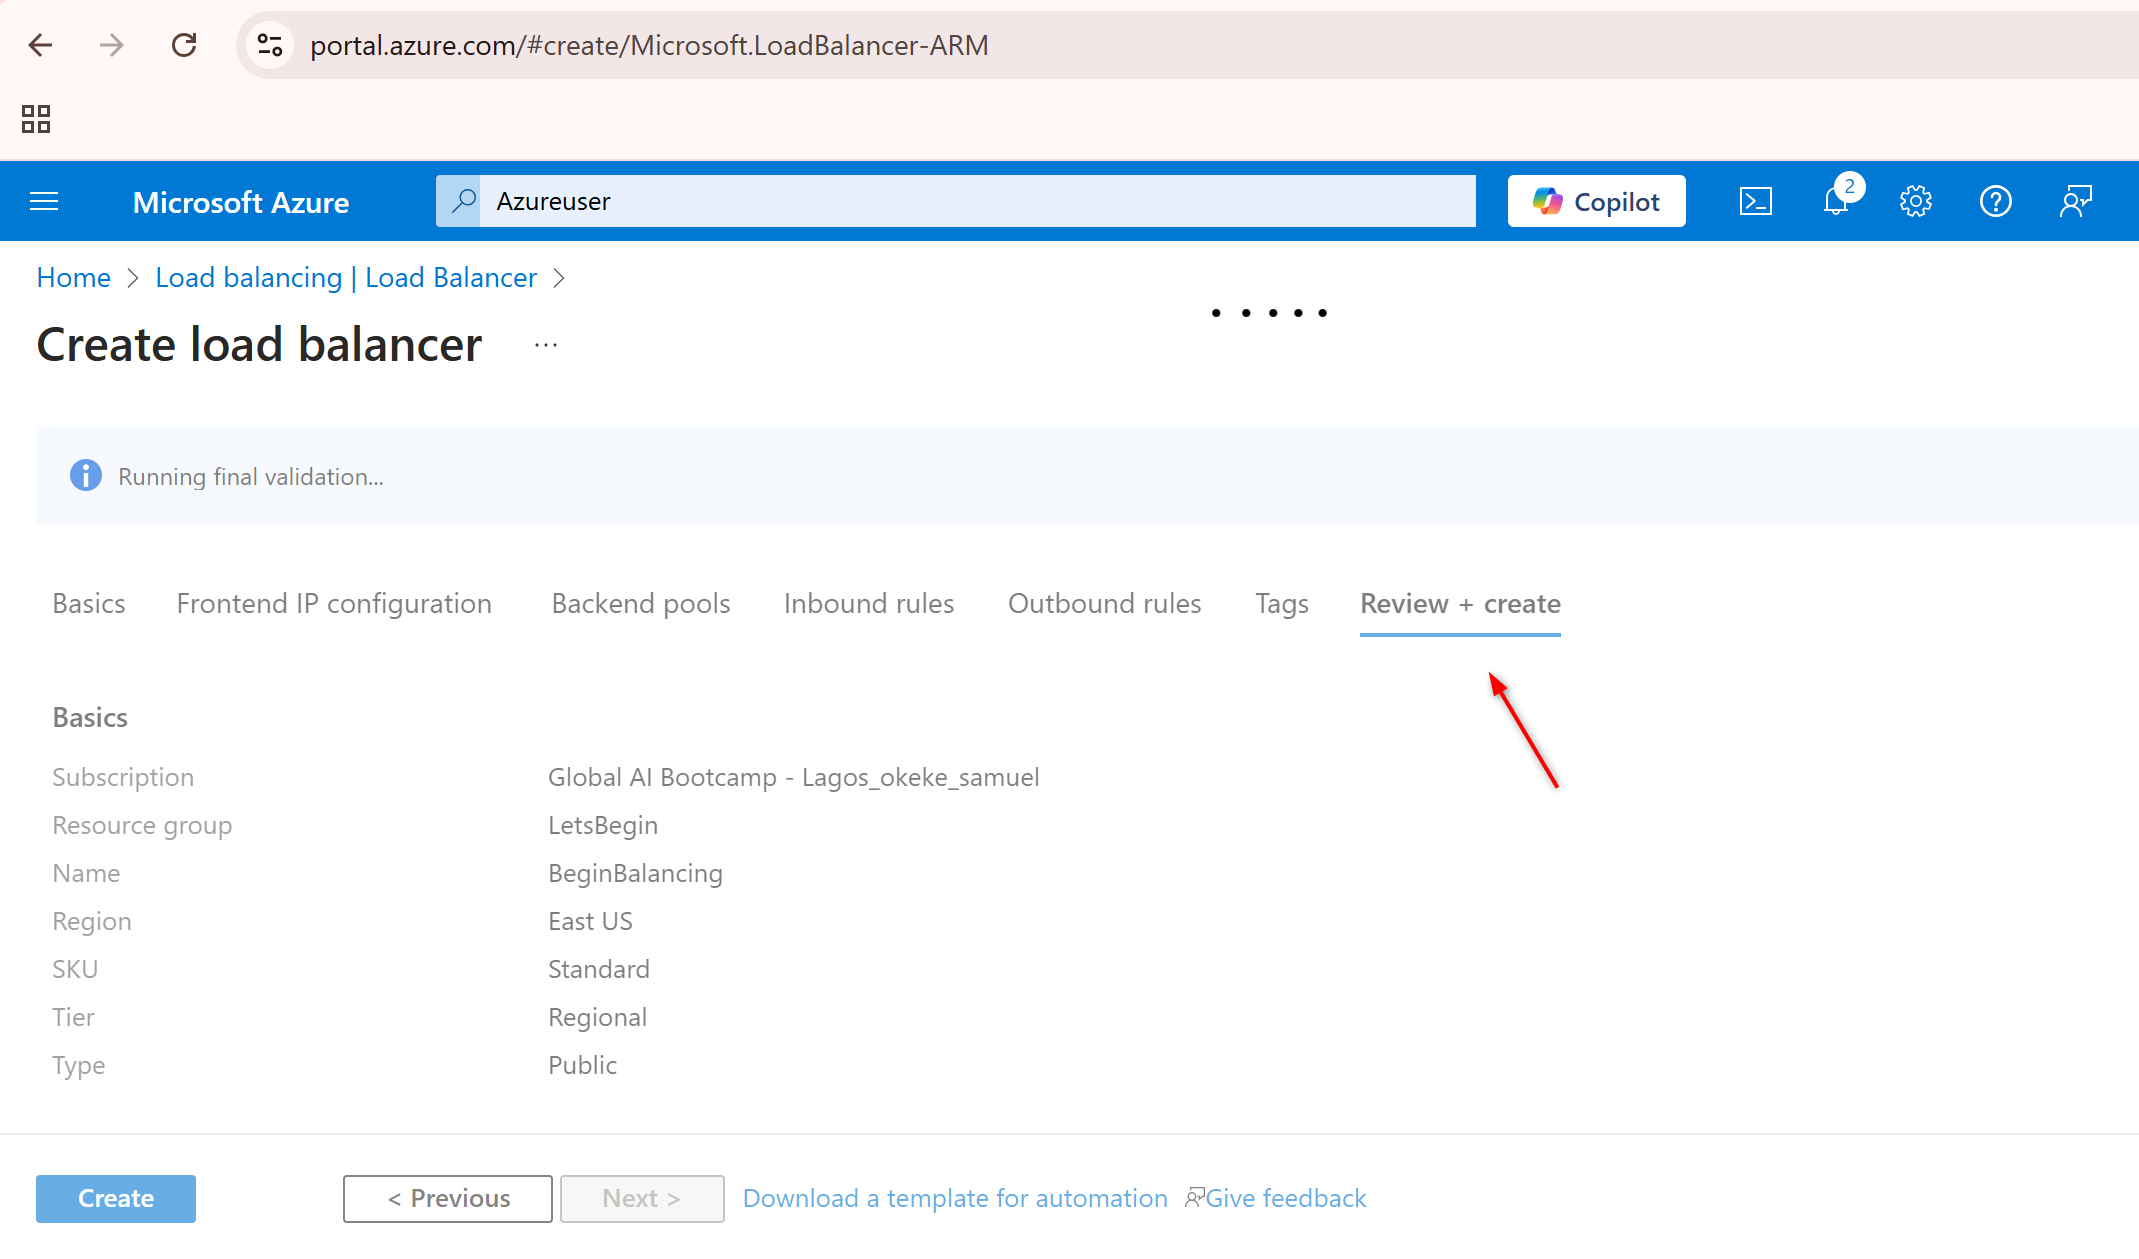Screen dimensions: 2139x1259
Task: Click the Running final validation message
Action: click(251, 477)
